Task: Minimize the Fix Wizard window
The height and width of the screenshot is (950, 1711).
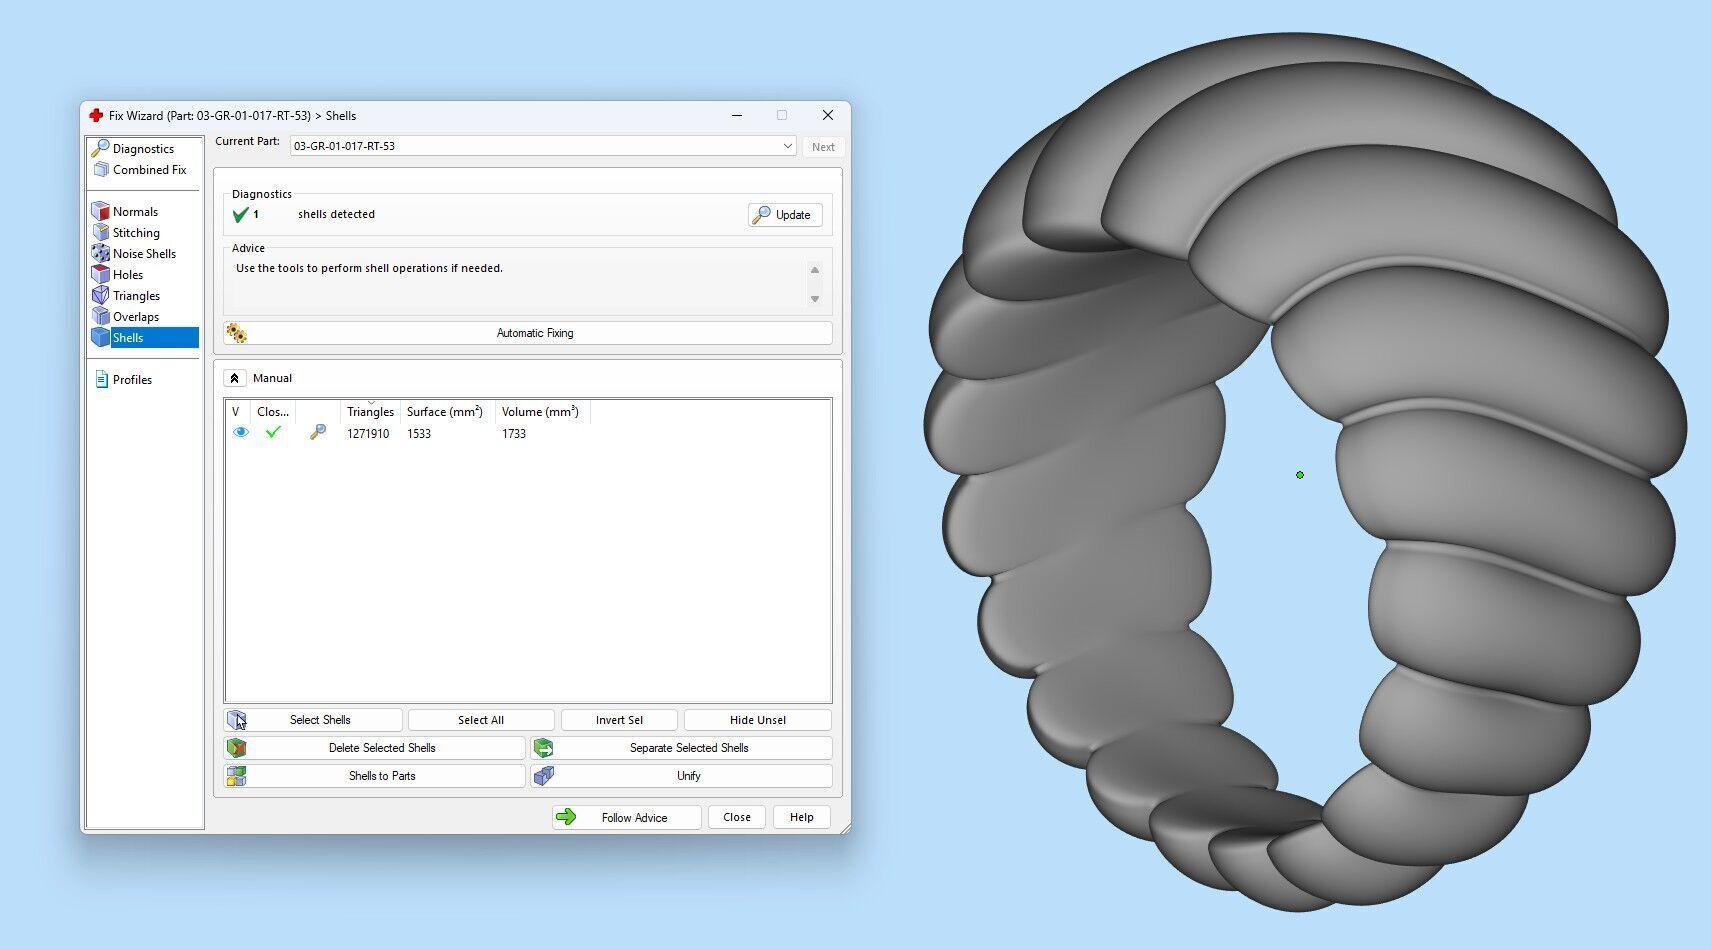Action: (x=737, y=116)
